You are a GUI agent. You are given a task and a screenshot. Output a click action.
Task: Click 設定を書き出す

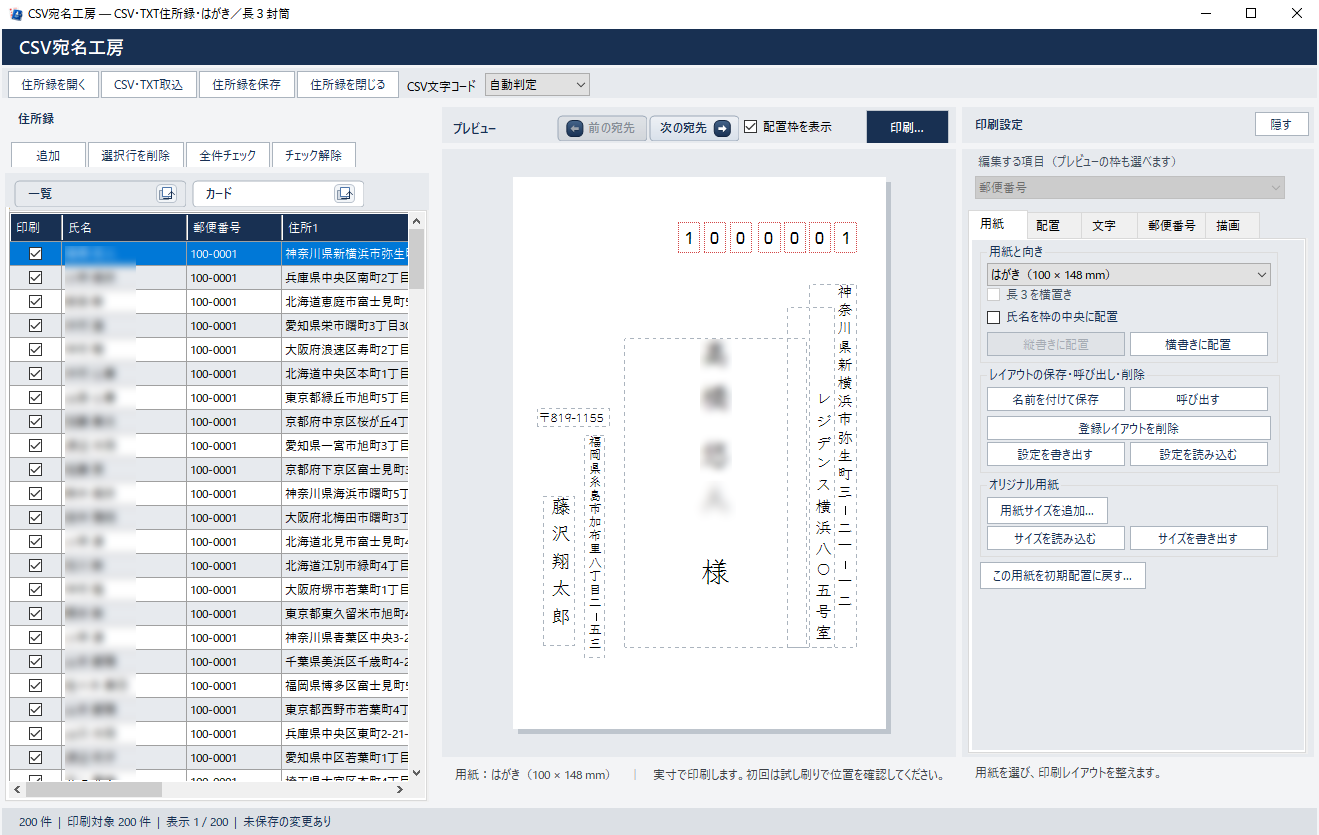(1056, 454)
